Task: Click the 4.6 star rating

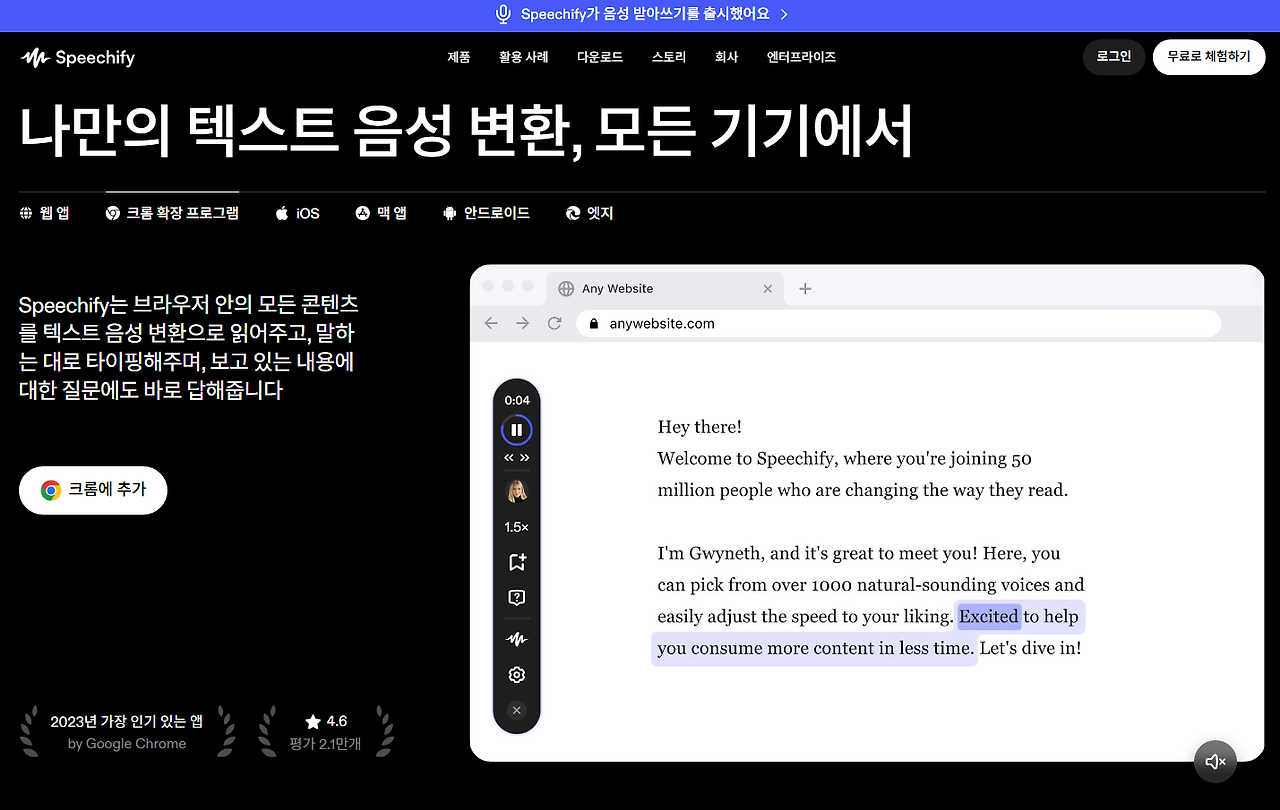Action: click(326, 721)
